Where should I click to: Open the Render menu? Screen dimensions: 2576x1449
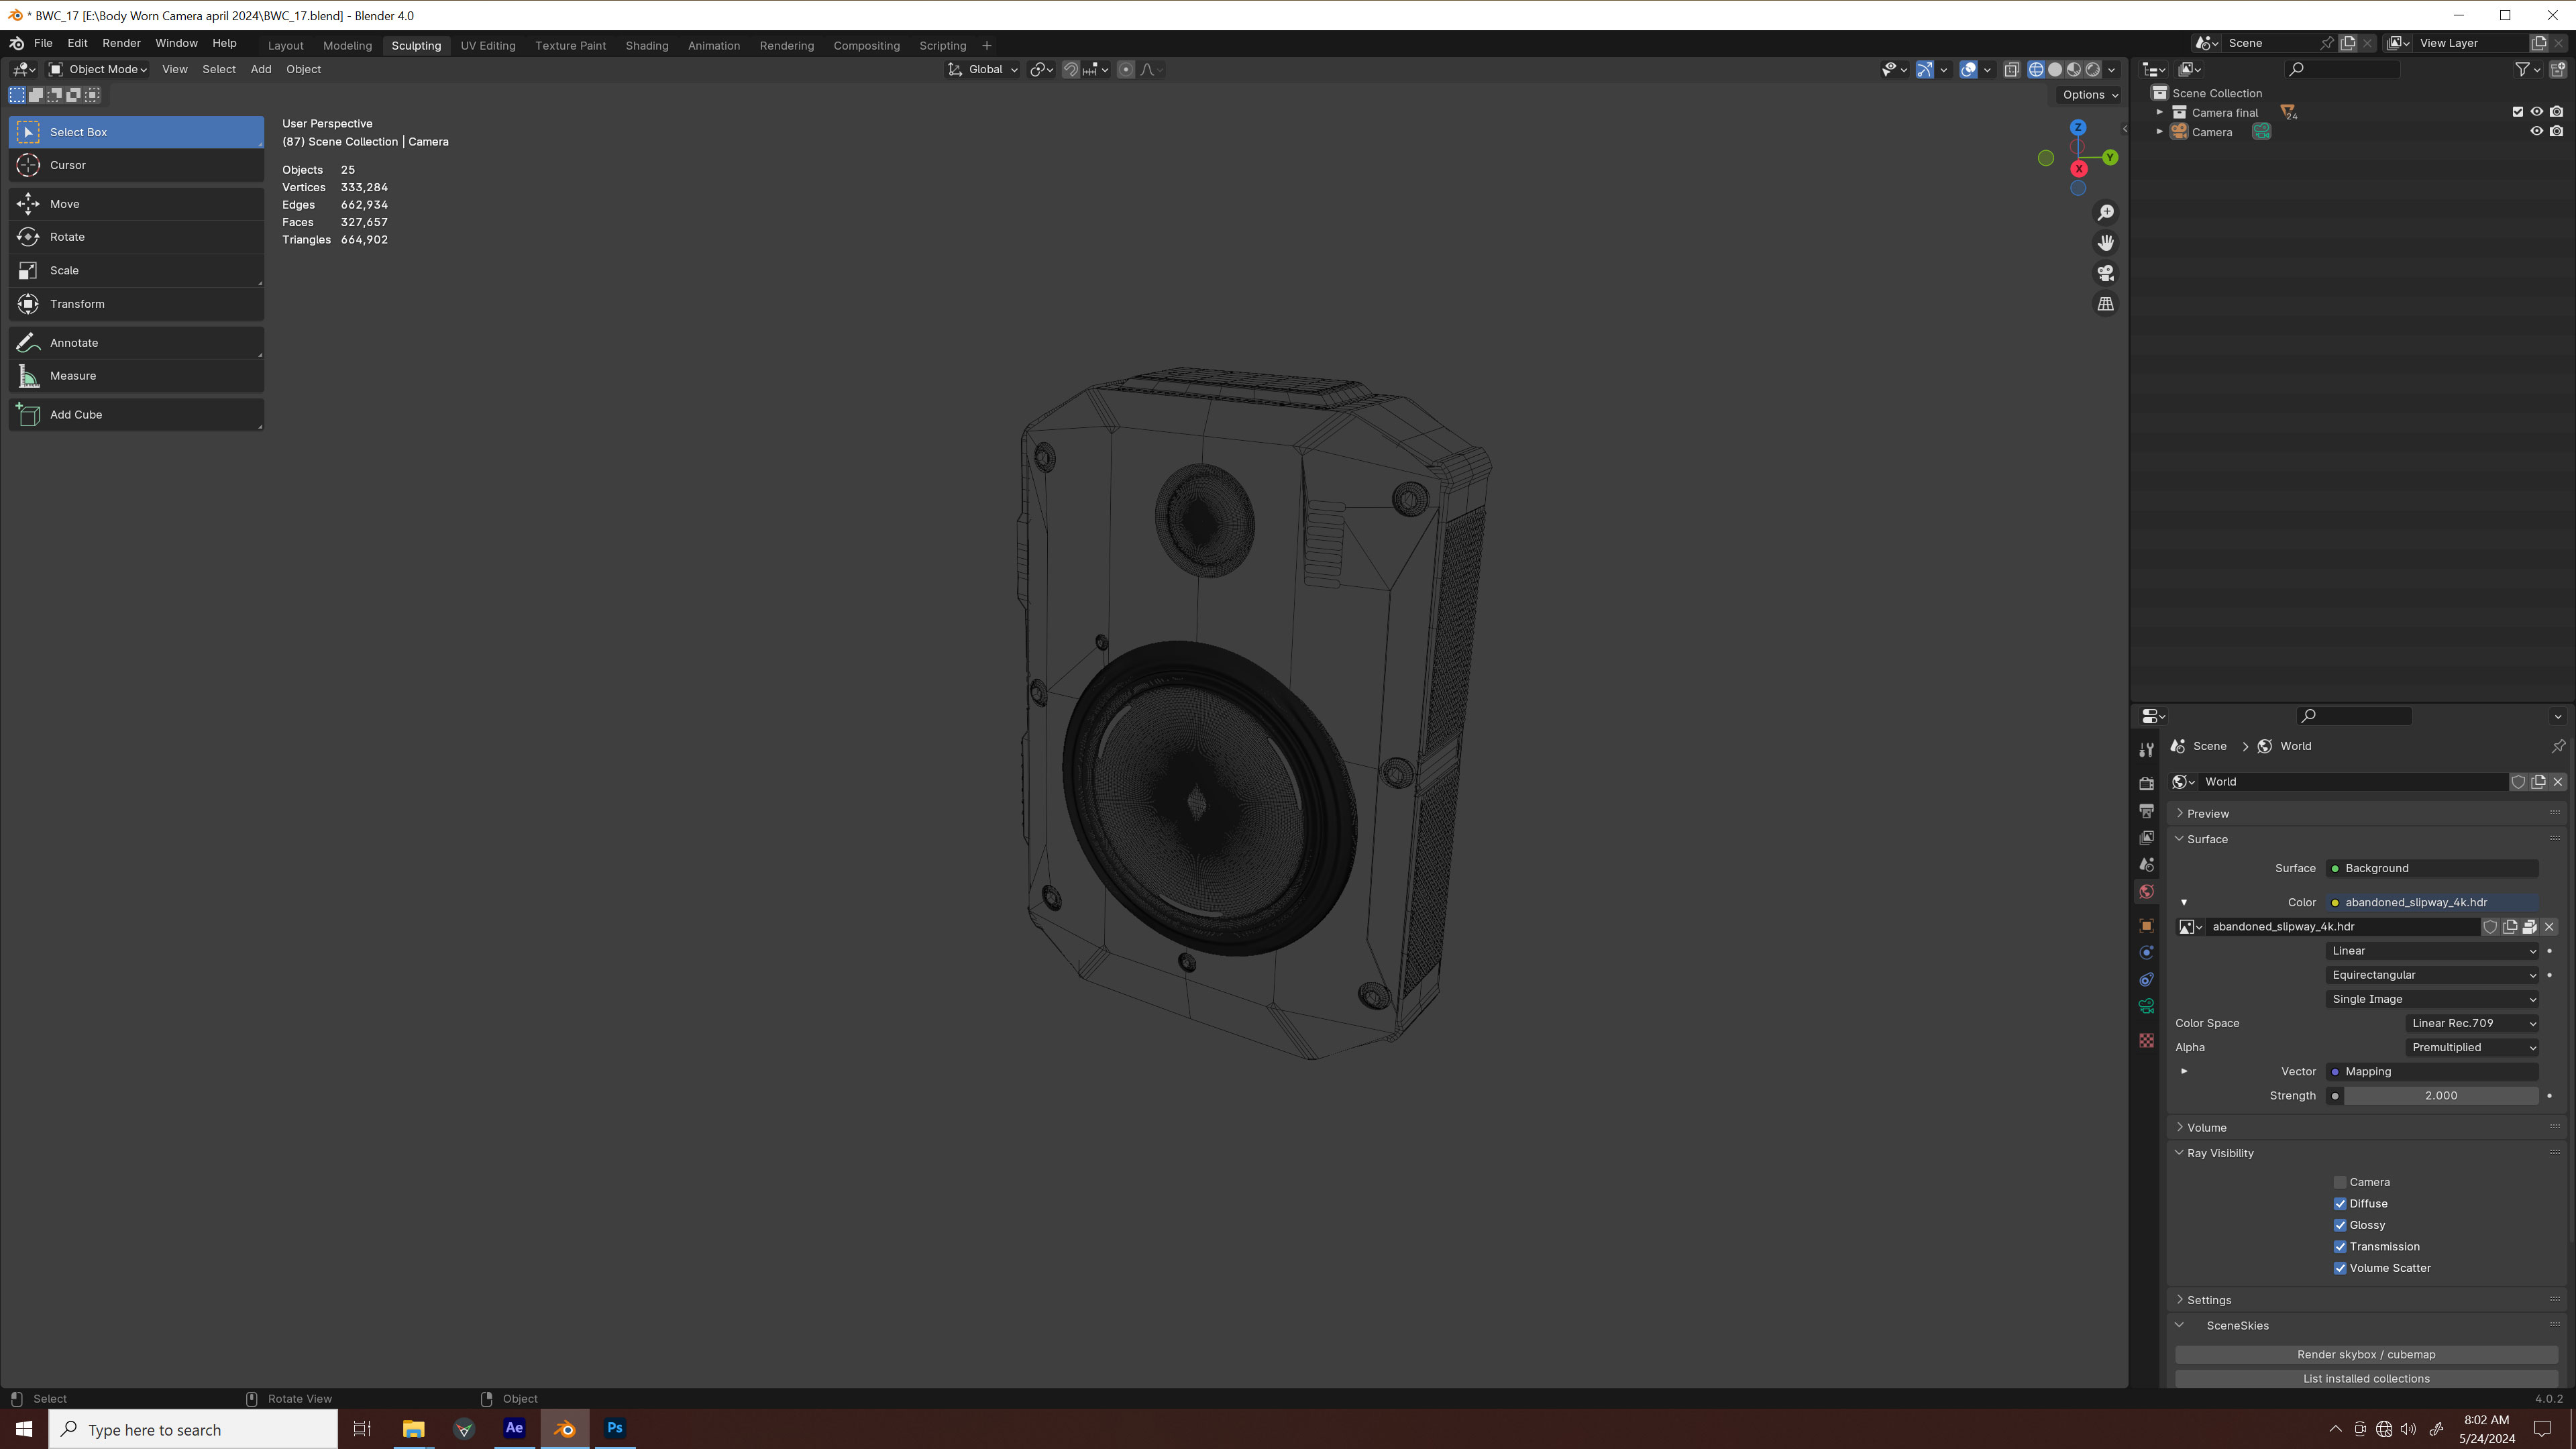point(121,43)
